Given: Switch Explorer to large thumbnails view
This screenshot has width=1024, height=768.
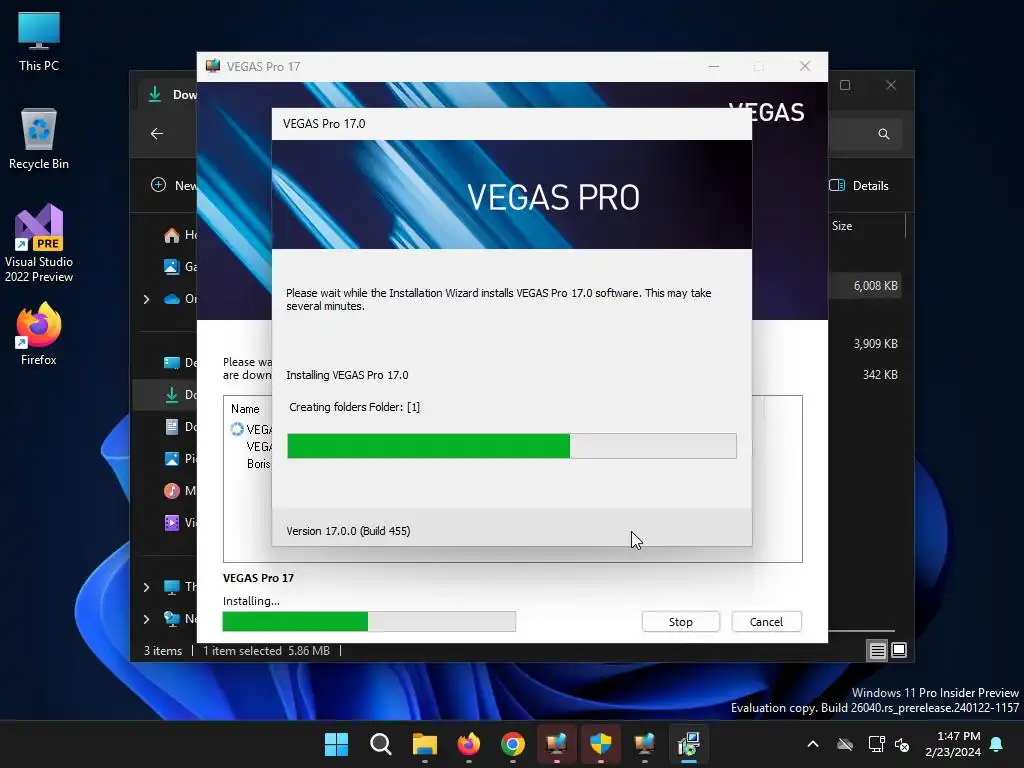Looking at the screenshot, I should tap(899, 650).
